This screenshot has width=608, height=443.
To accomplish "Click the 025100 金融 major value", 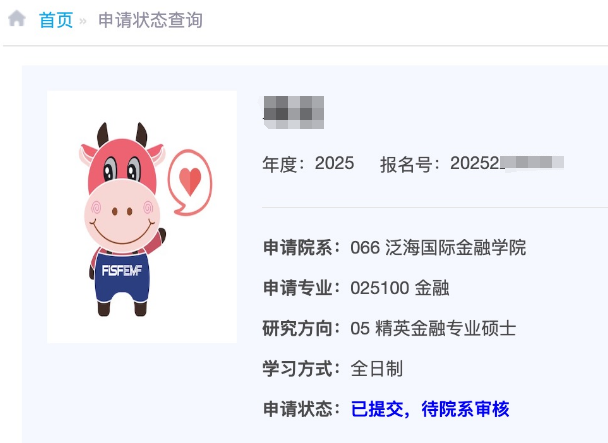I will pos(400,288).
